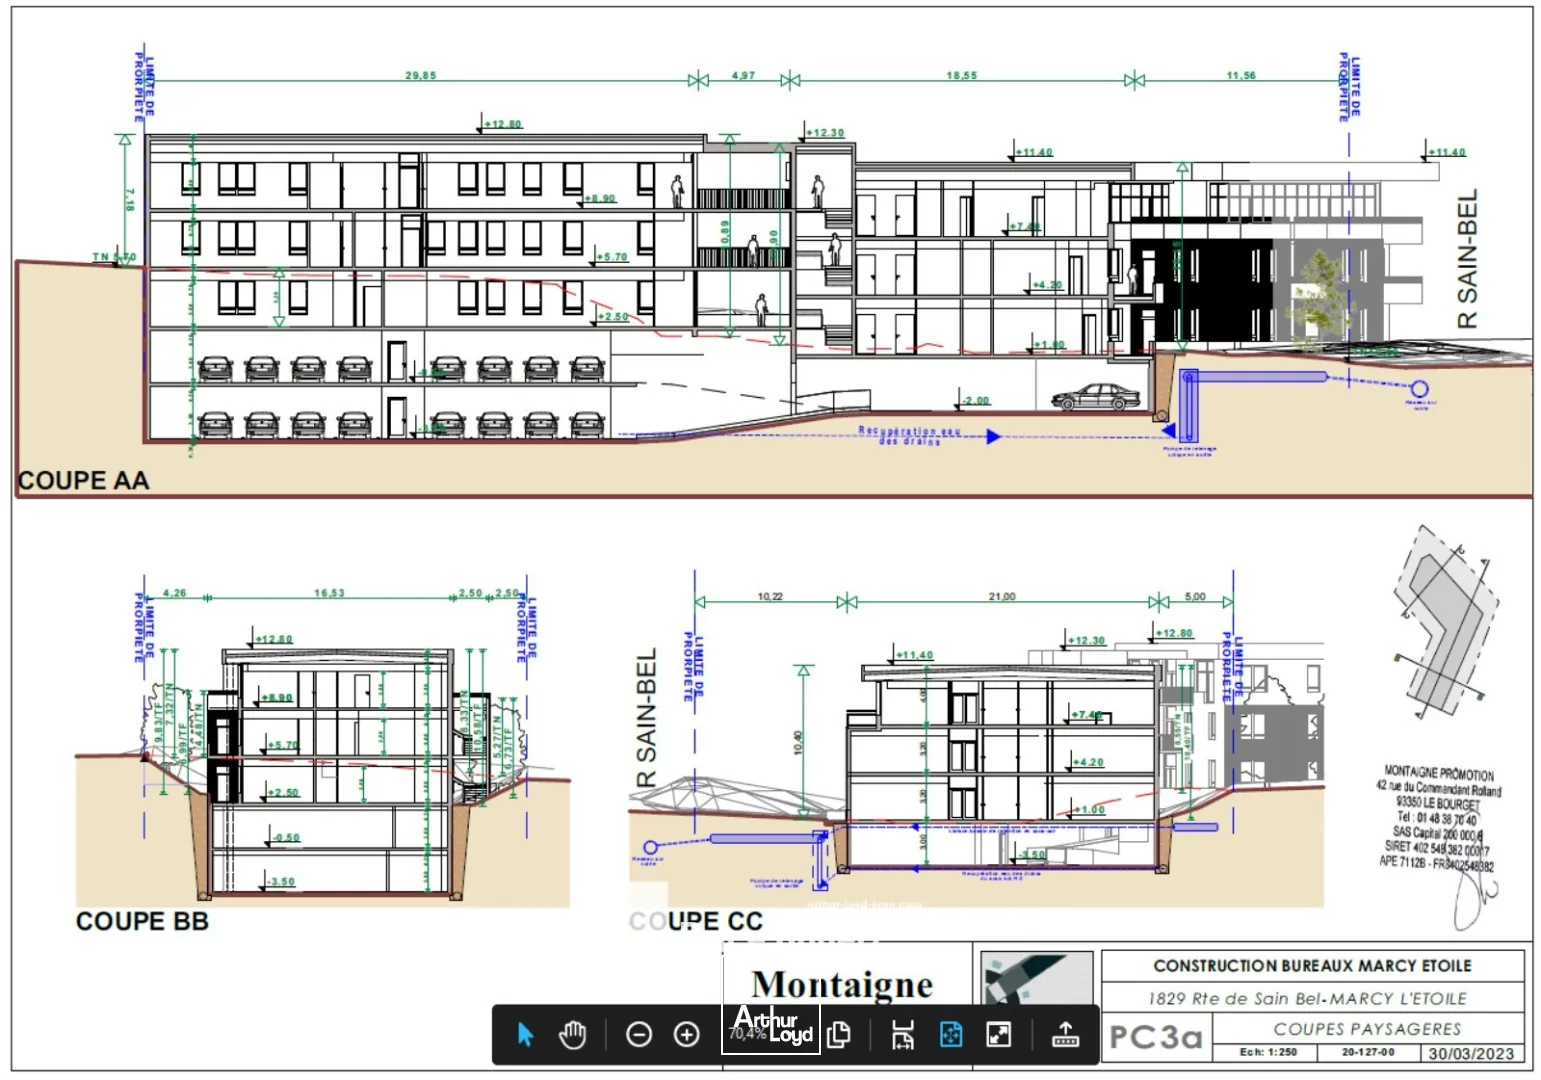Zoom out using the minus icon

click(x=640, y=1036)
